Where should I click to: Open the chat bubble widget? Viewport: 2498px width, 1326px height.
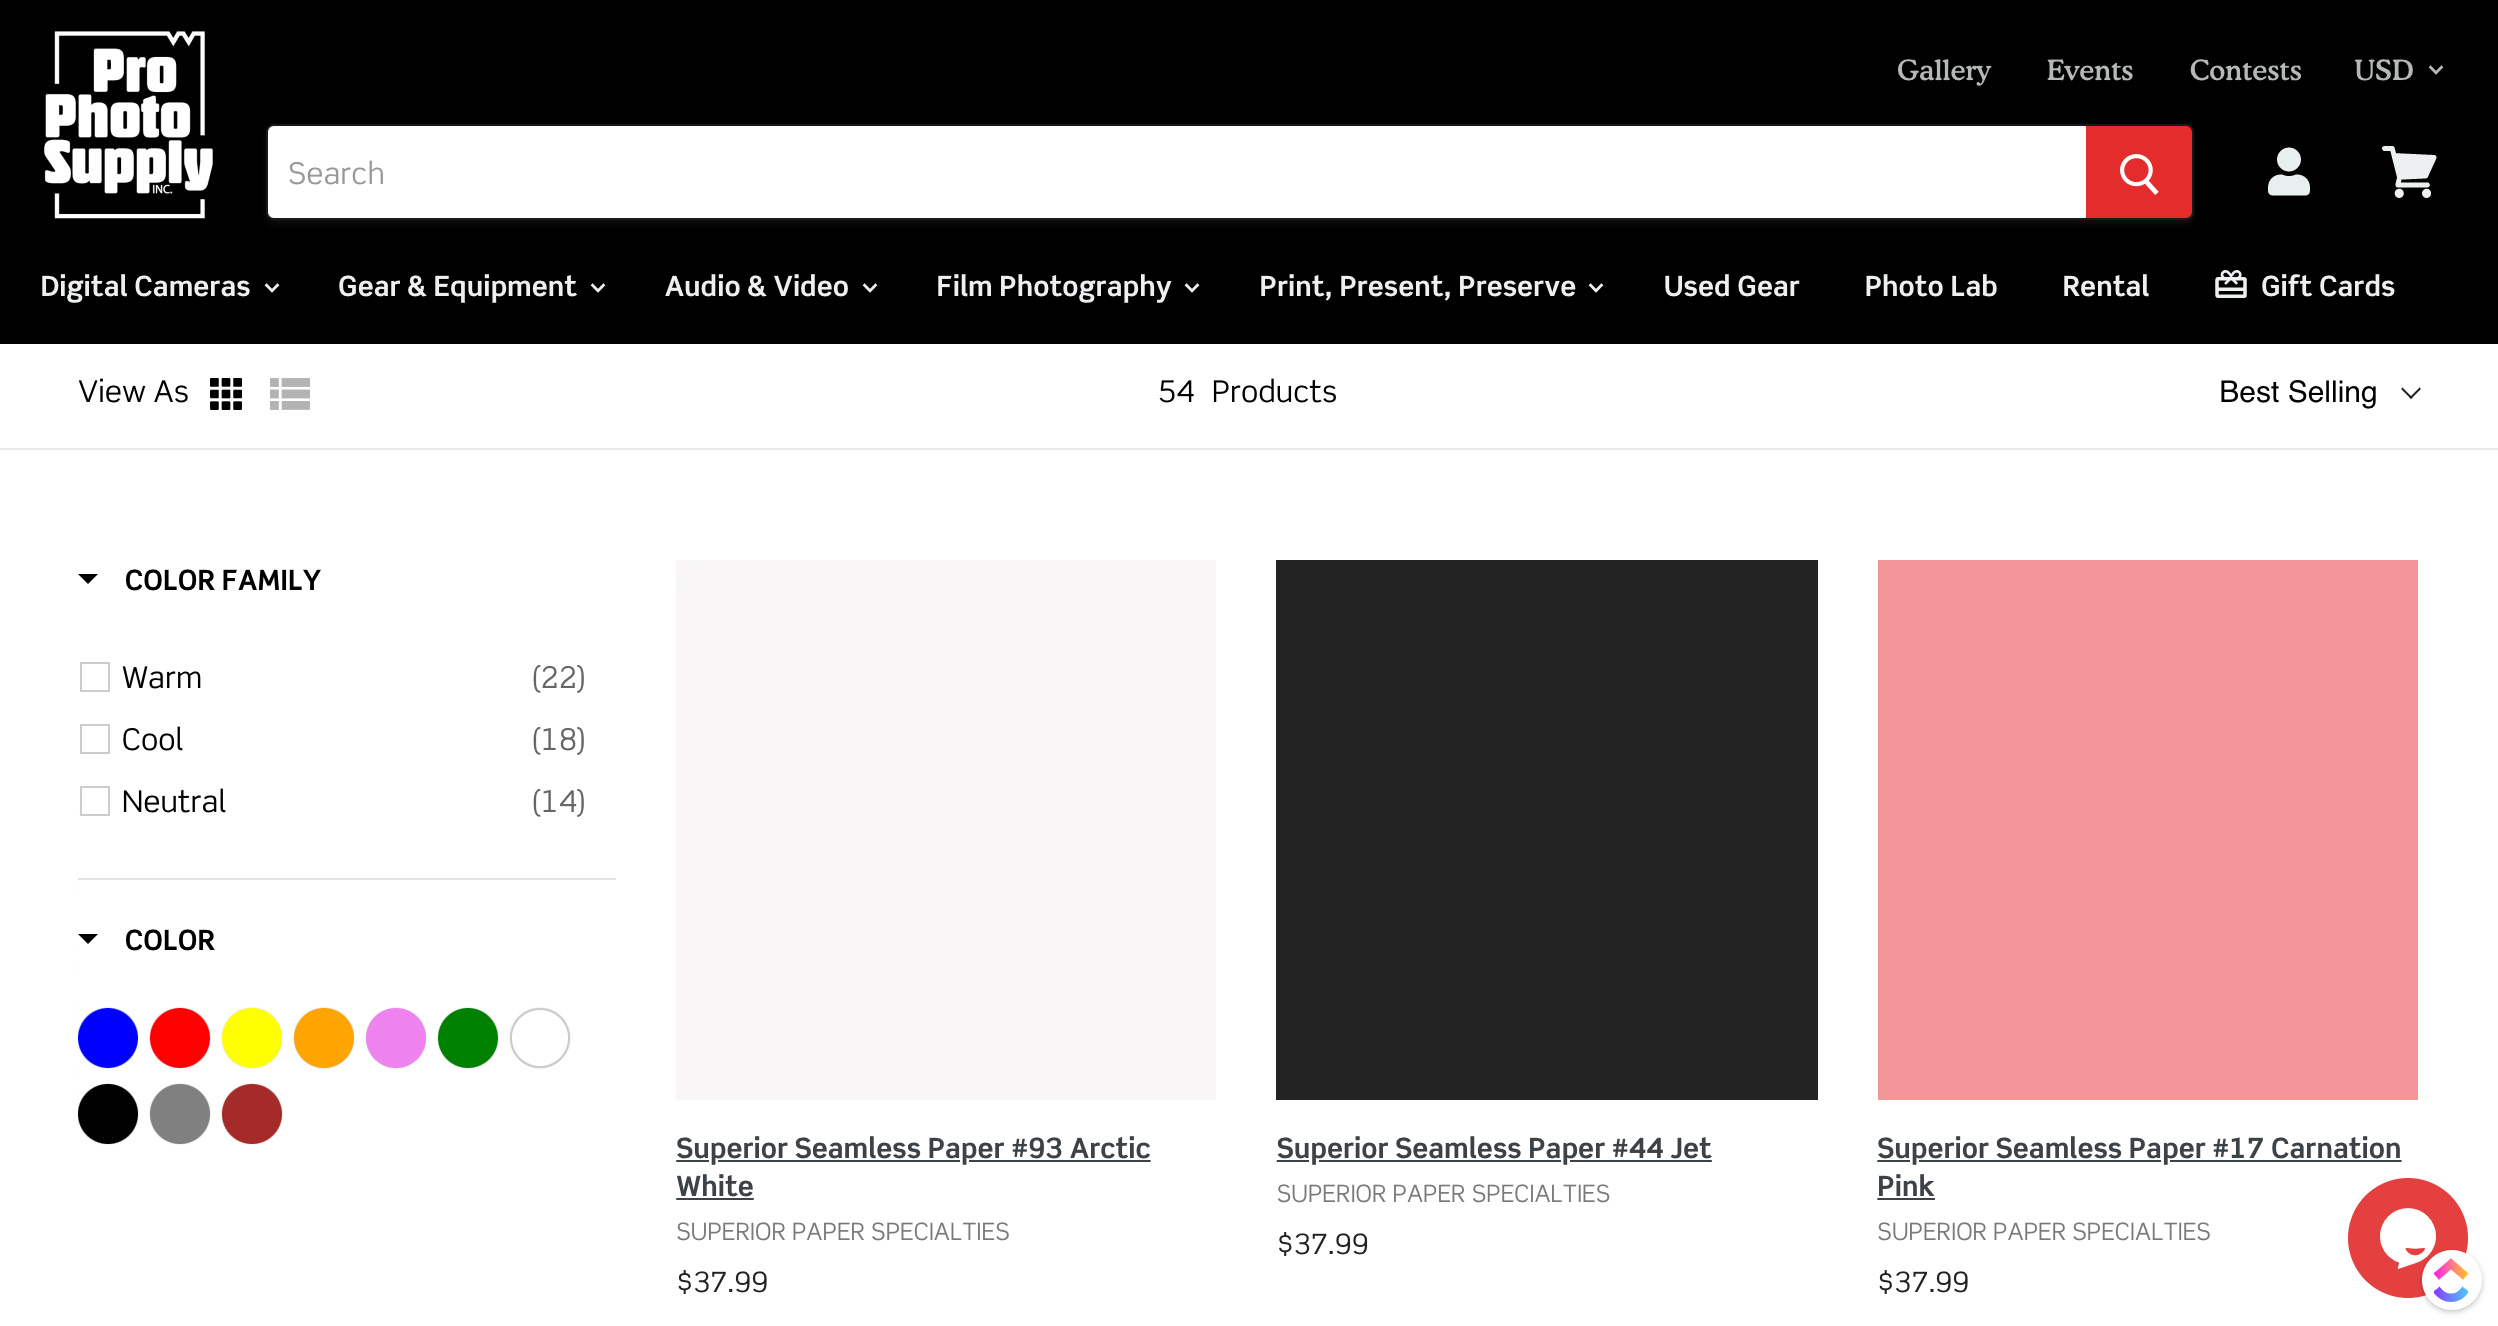point(2407,1237)
